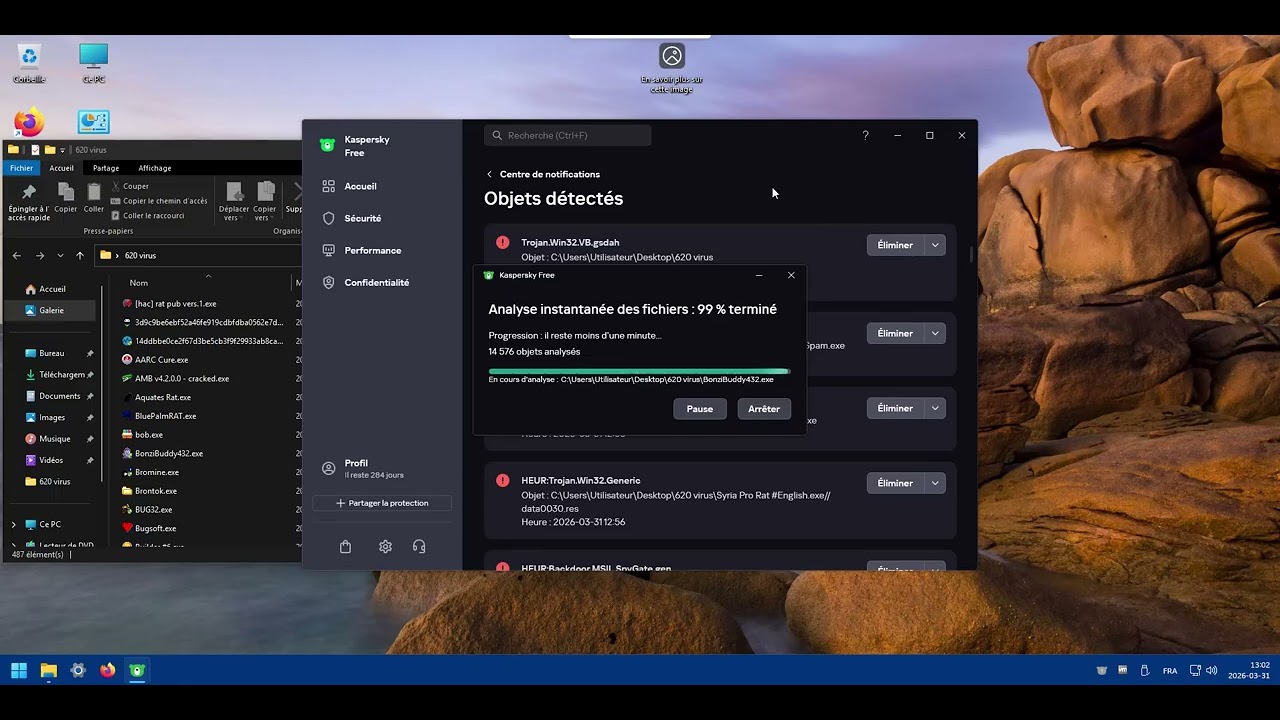The width and height of the screenshot is (1280, 720).
Task: Open Kaspersky icon on taskbar
Action: [137, 670]
